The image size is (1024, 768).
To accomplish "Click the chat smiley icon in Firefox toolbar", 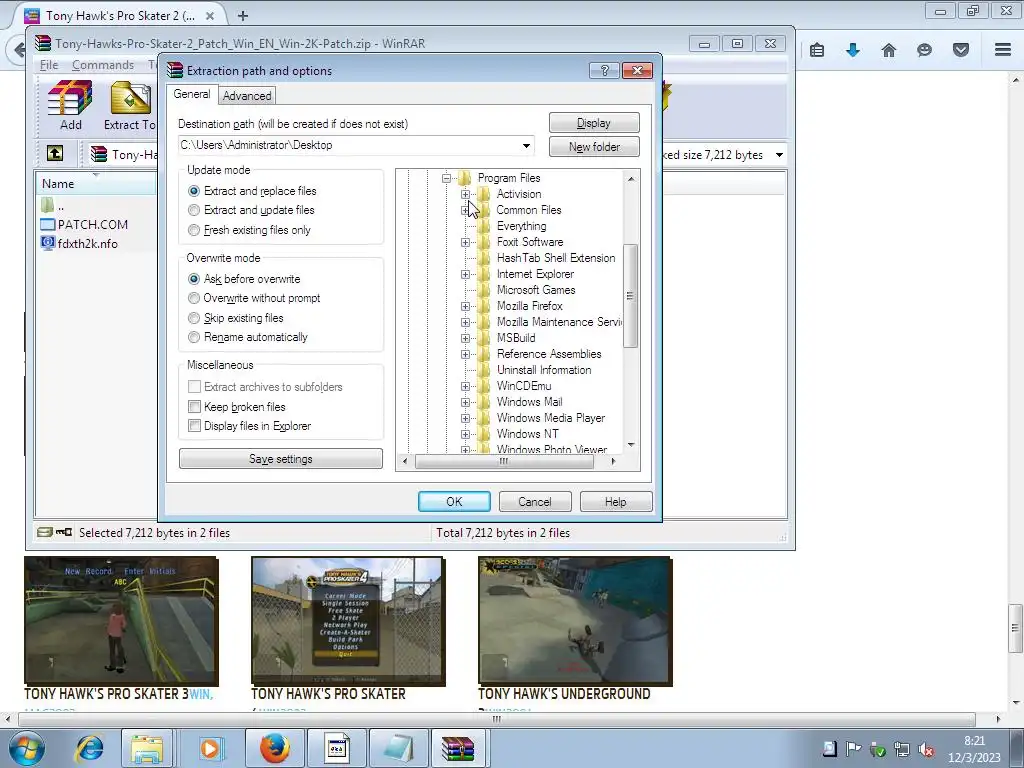I will point(925,50).
